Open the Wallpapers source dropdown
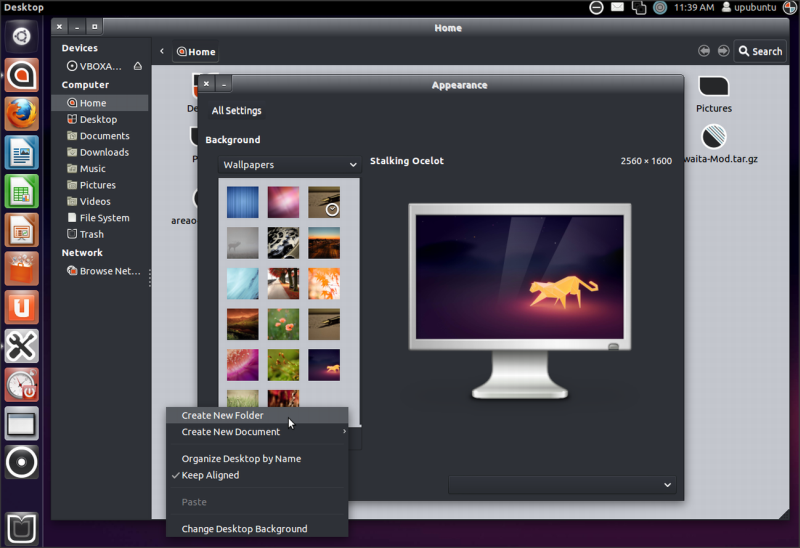This screenshot has height=548, width=800. coord(289,165)
